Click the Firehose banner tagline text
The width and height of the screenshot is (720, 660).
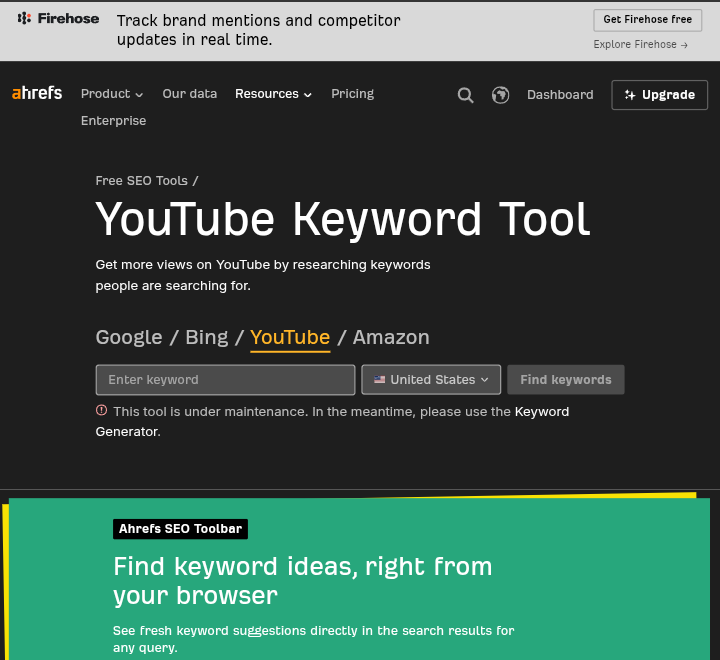(259, 30)
